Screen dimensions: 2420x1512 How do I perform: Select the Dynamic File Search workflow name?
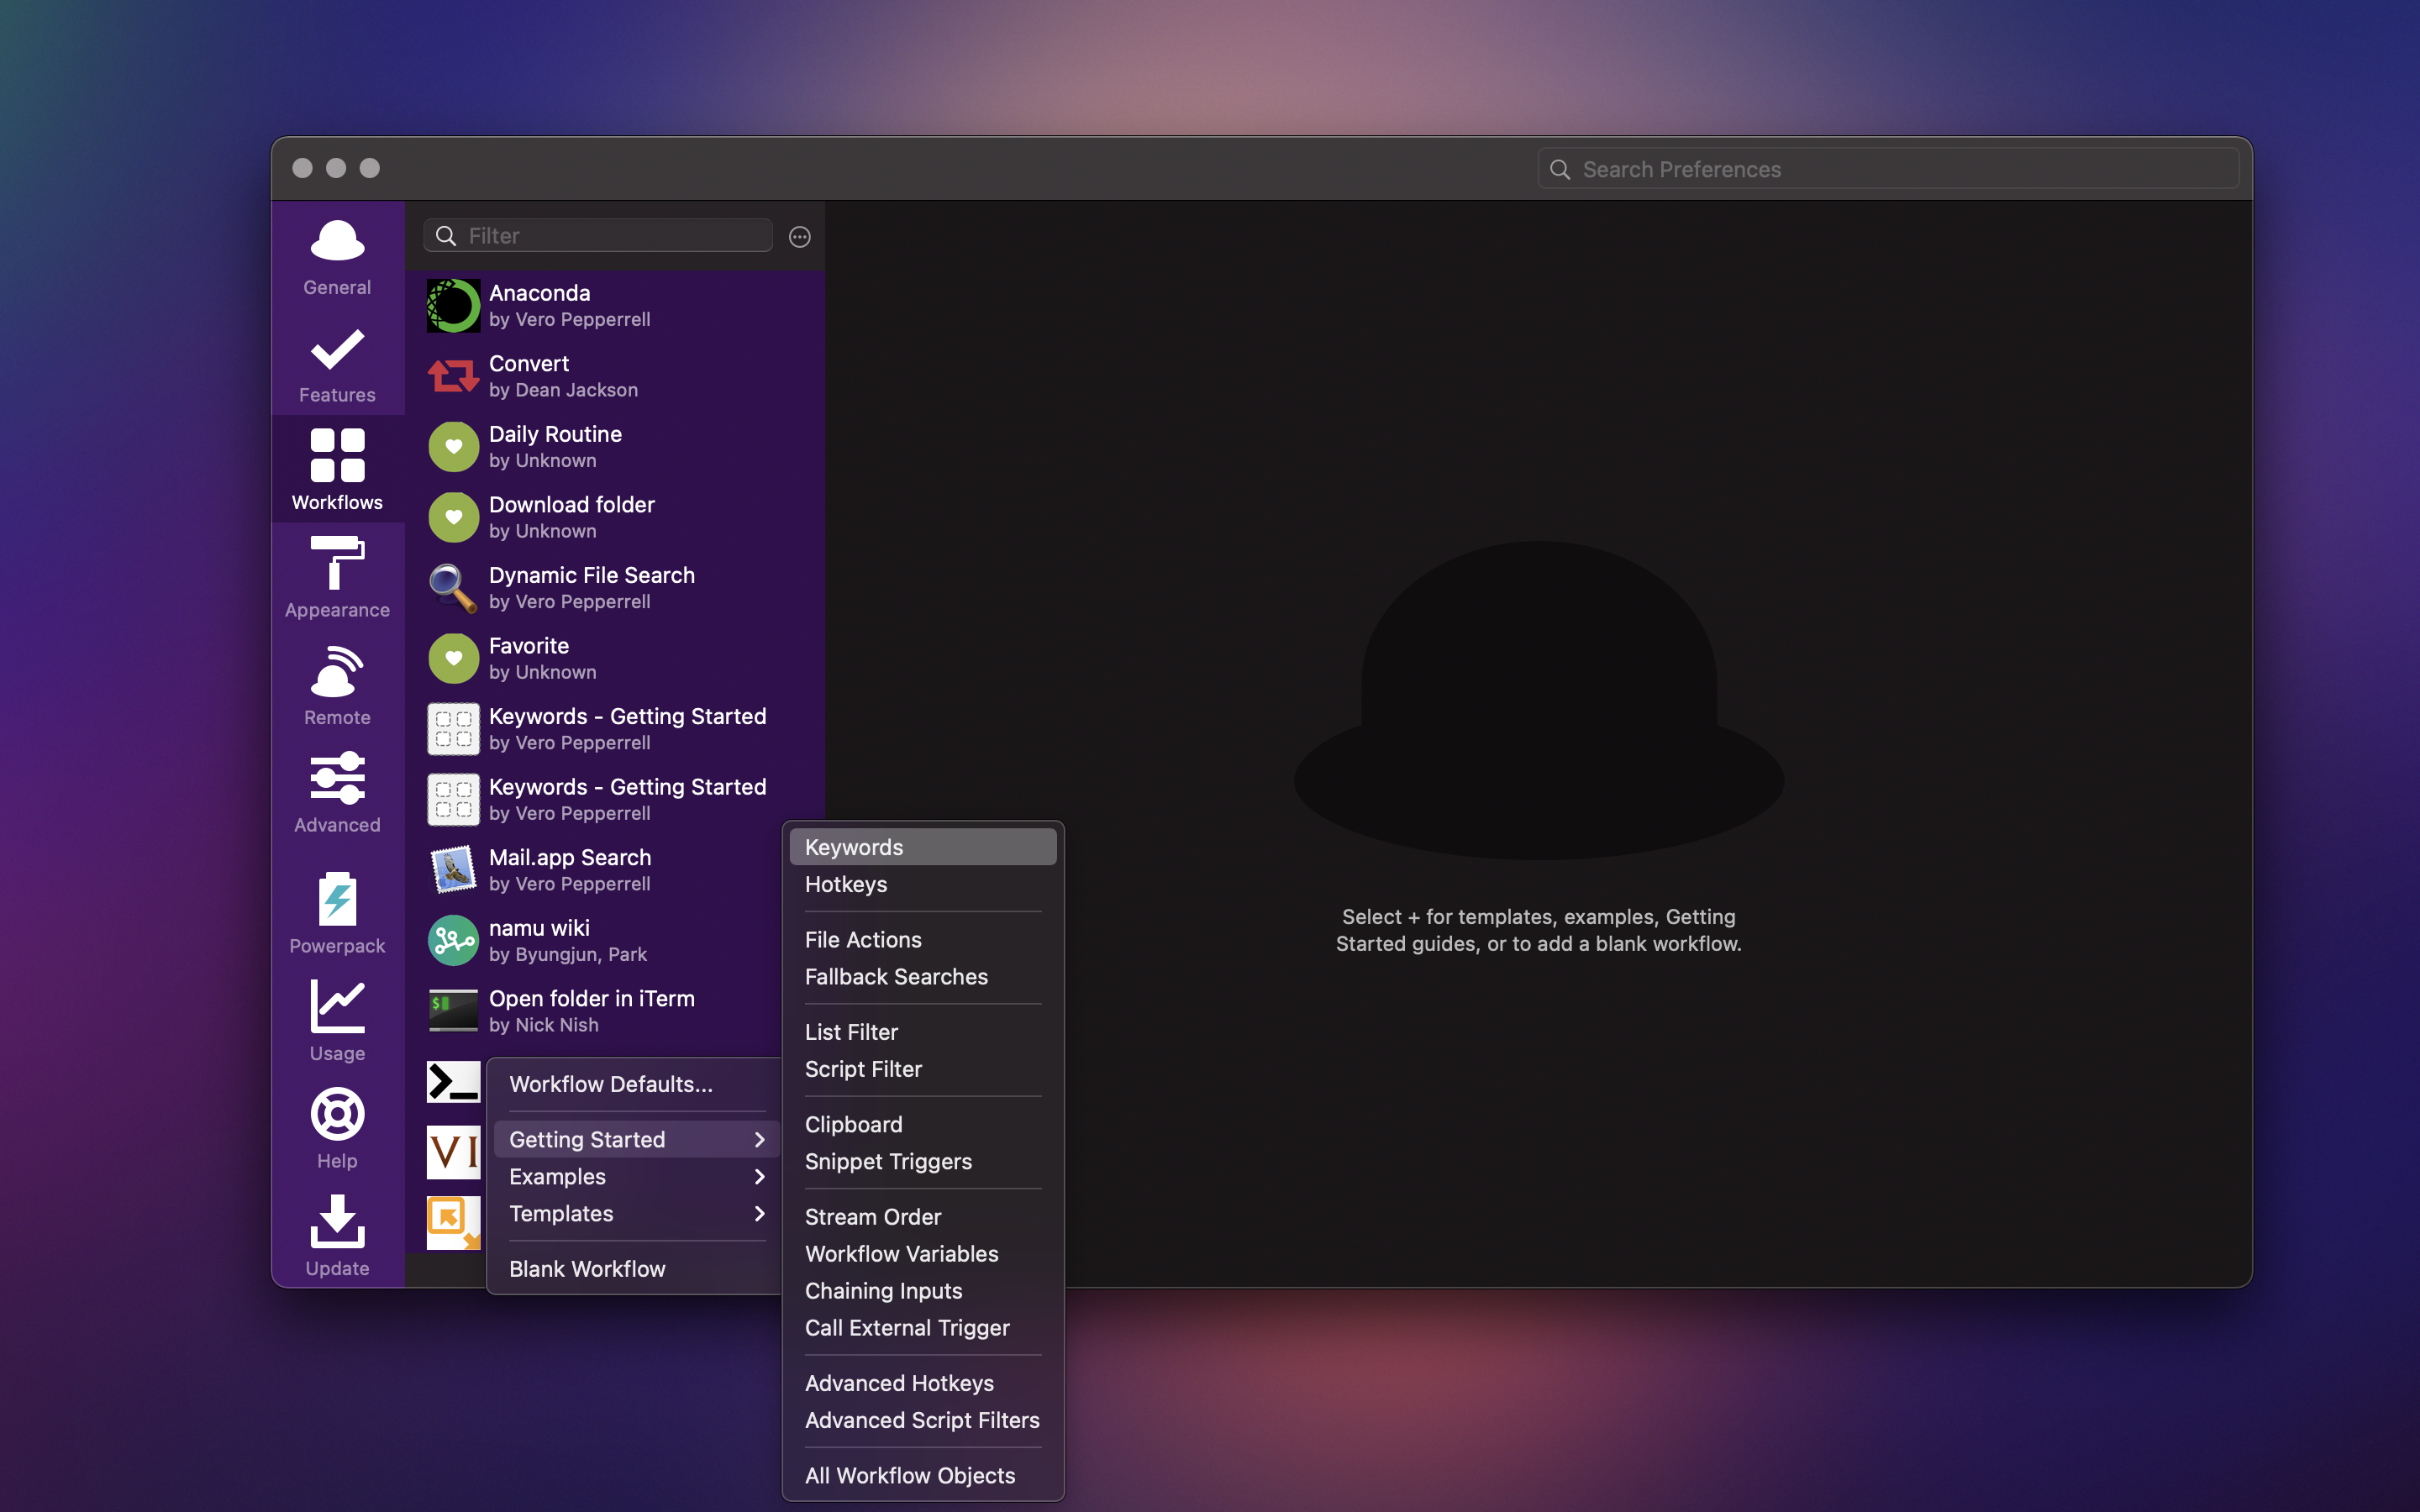592,575
